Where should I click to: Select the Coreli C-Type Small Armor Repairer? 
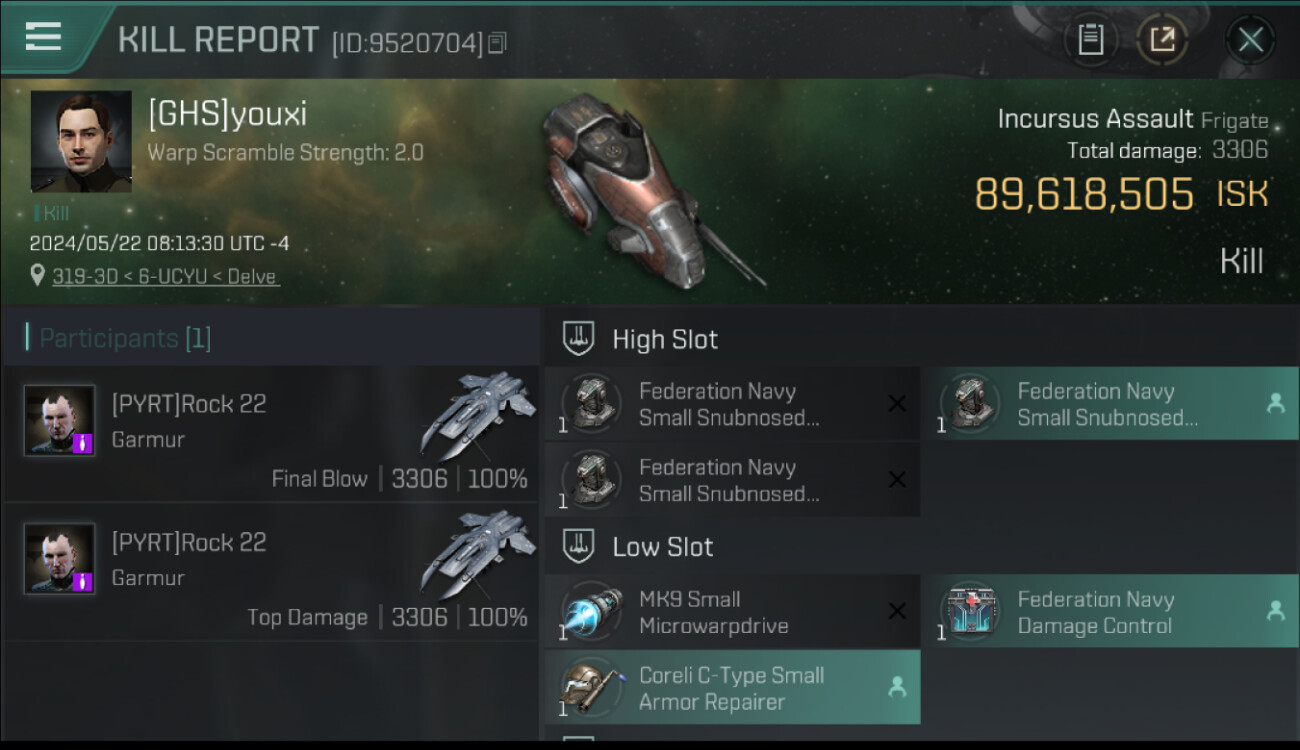tap(732, 688)
